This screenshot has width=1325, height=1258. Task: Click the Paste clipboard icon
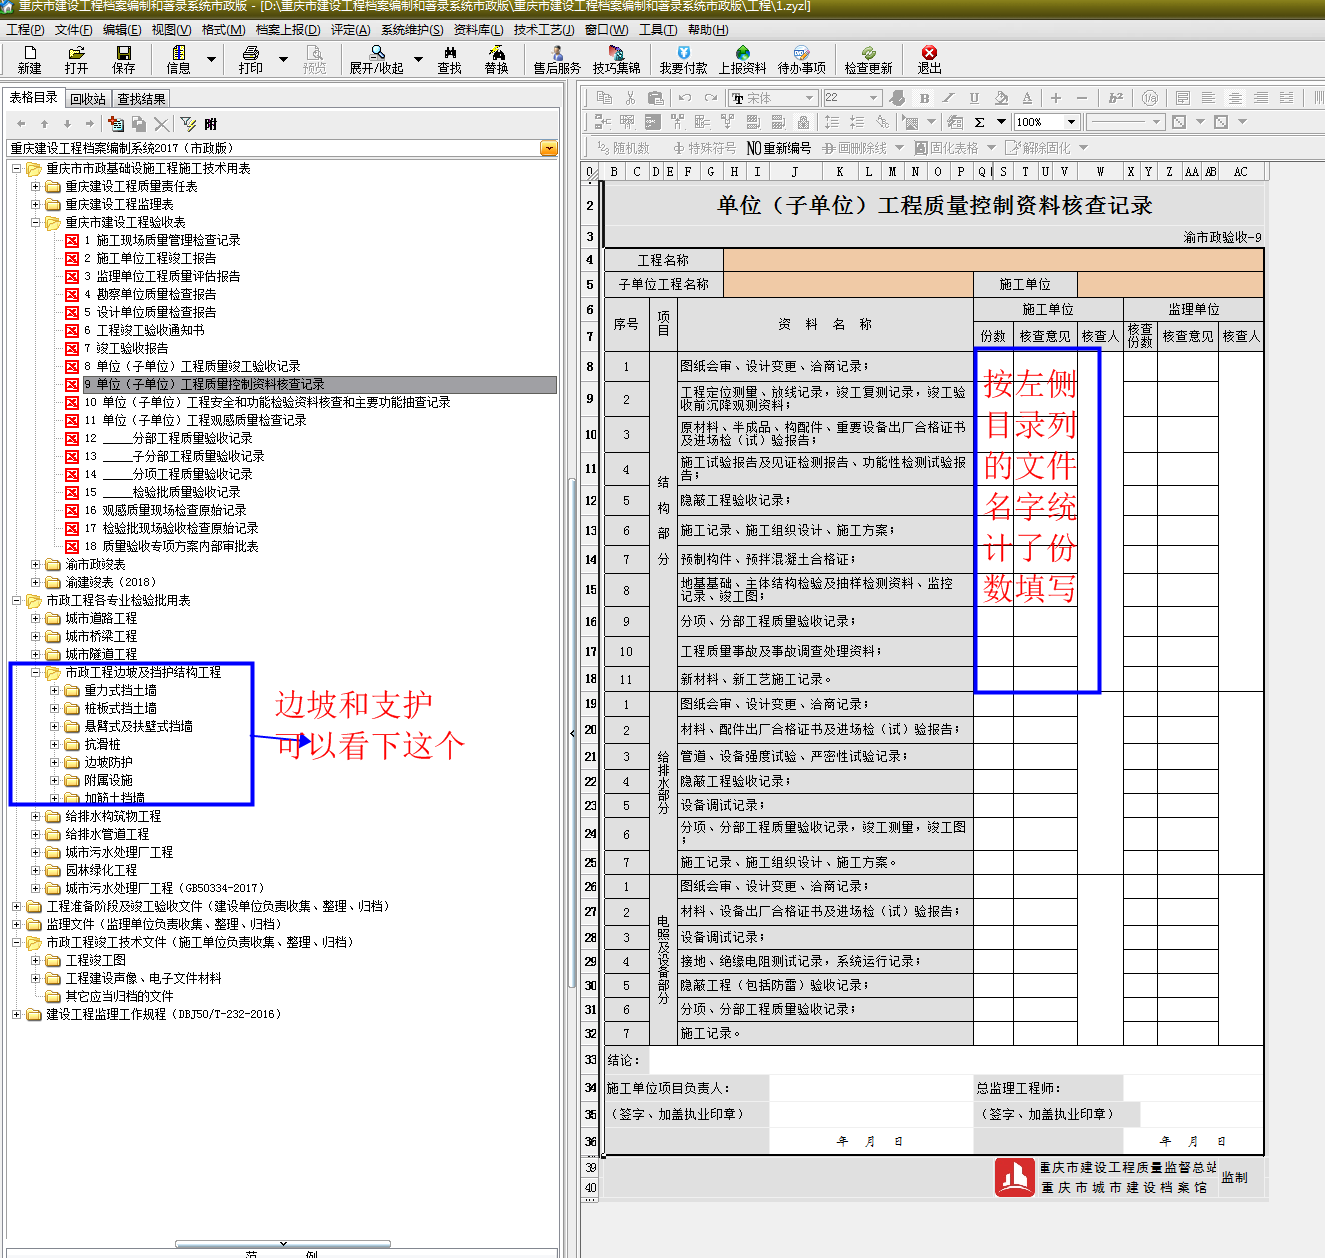coord(656,97)
